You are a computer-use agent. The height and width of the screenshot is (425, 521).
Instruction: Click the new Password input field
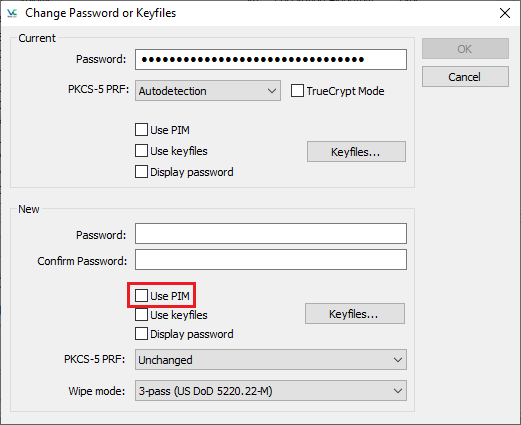click(271, 234)
